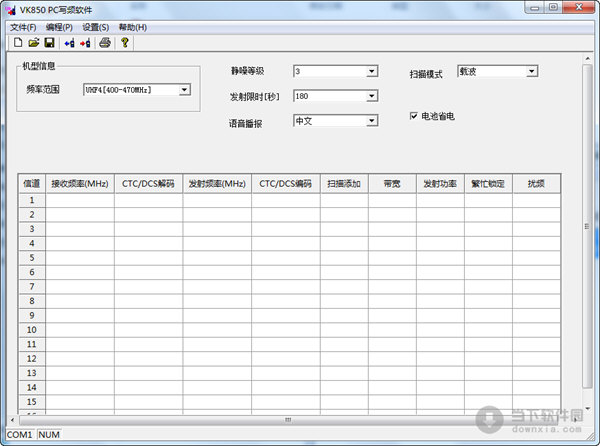600x446 pixels.
Task: Create a new file with toolbar icon
Action: 18,43
